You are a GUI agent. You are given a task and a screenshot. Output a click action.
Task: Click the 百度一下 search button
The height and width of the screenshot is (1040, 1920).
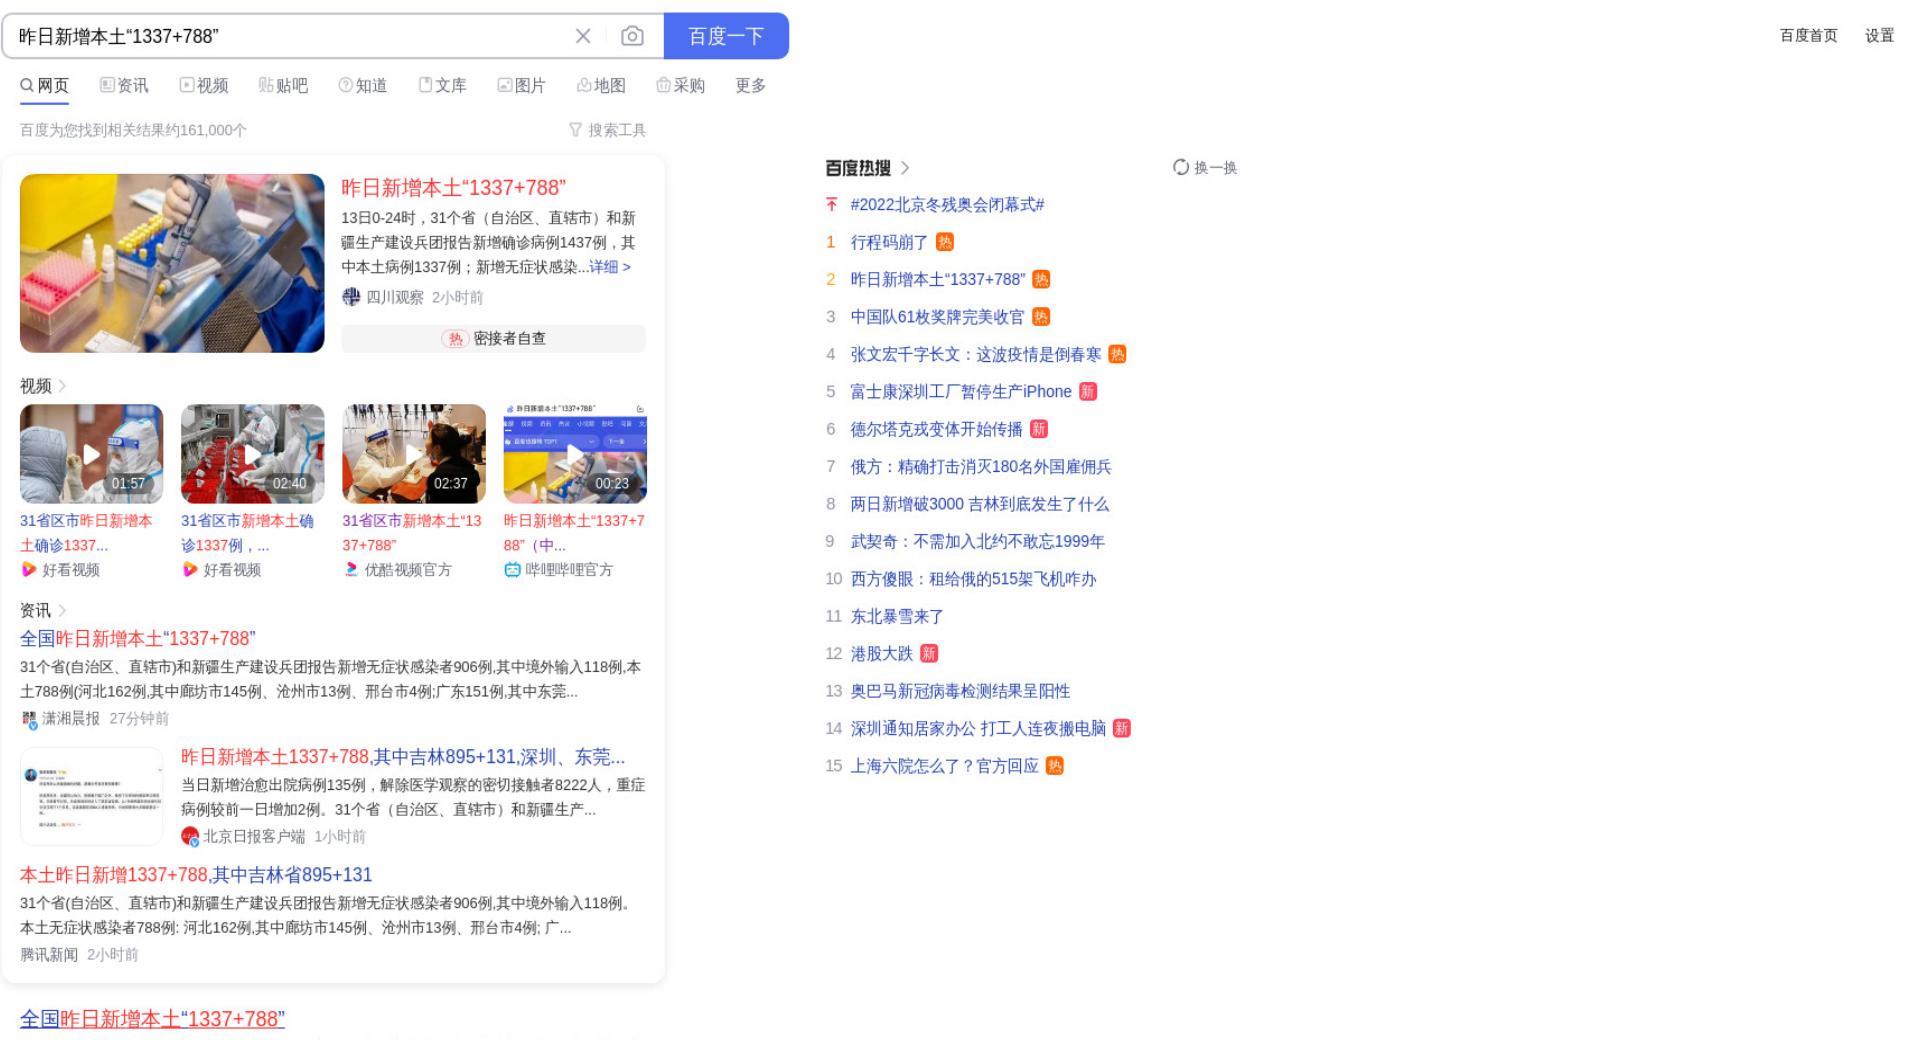pyautogui.click(x=726, y=36)
